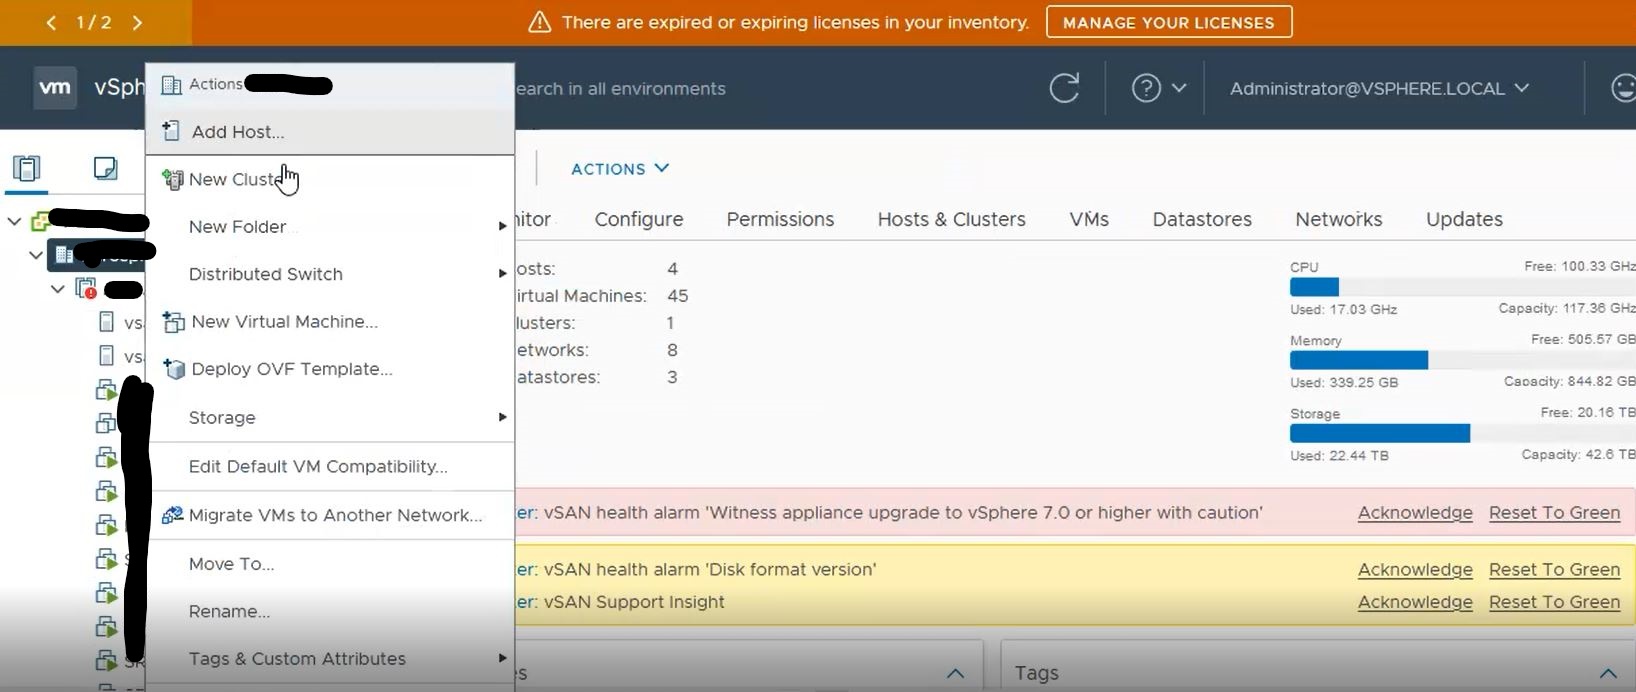Switch to the Configure tab
Image resolution: width=1636 pixels, height=692 pixels.
pyautogui.click(x=639, y=219)
